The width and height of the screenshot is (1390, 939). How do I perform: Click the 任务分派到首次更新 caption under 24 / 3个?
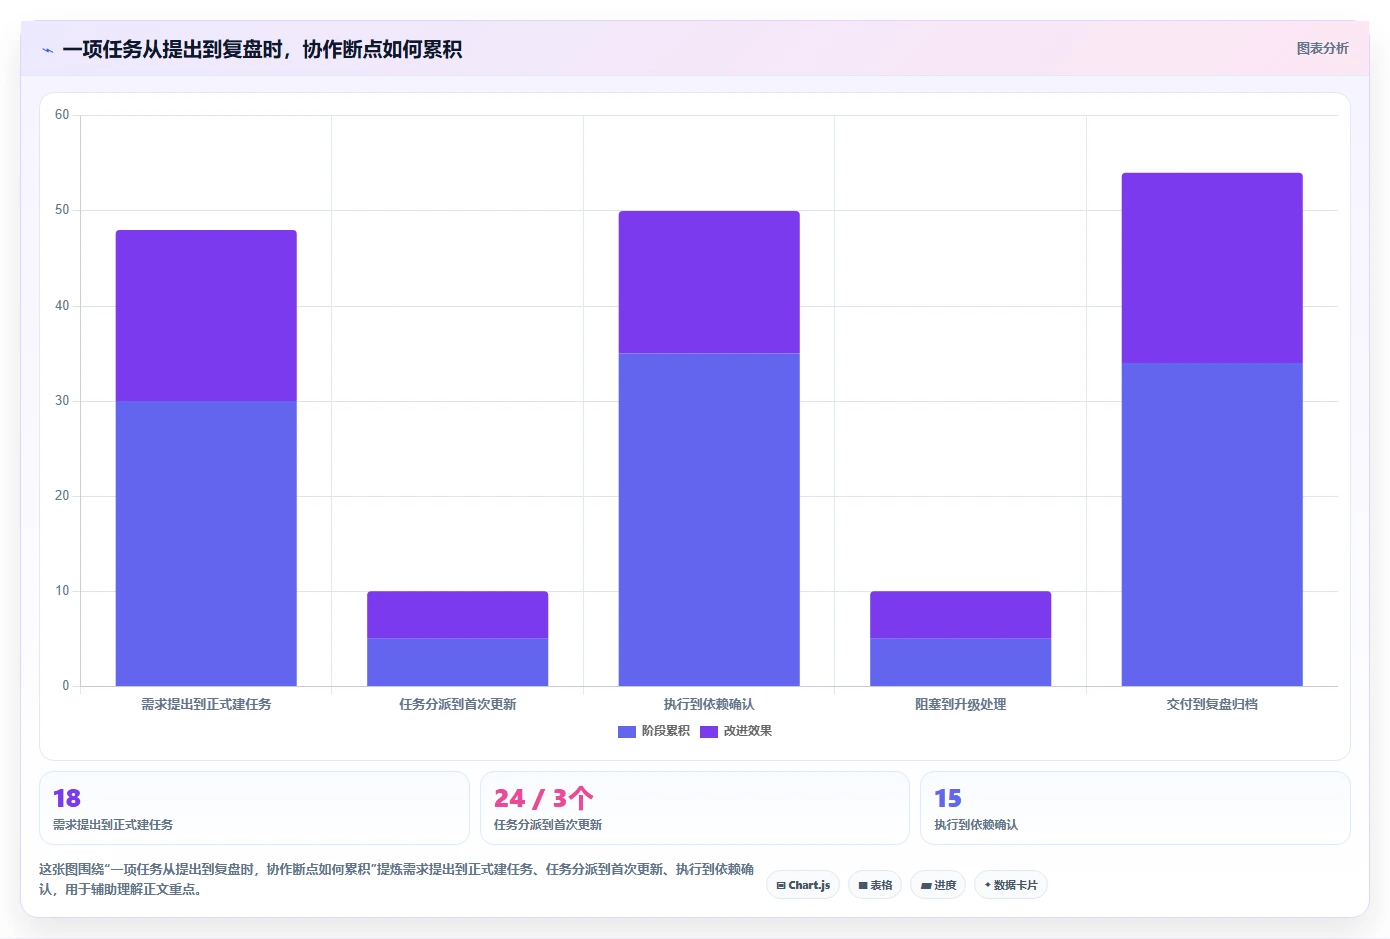pyautogui.click(x=548, y=825)
